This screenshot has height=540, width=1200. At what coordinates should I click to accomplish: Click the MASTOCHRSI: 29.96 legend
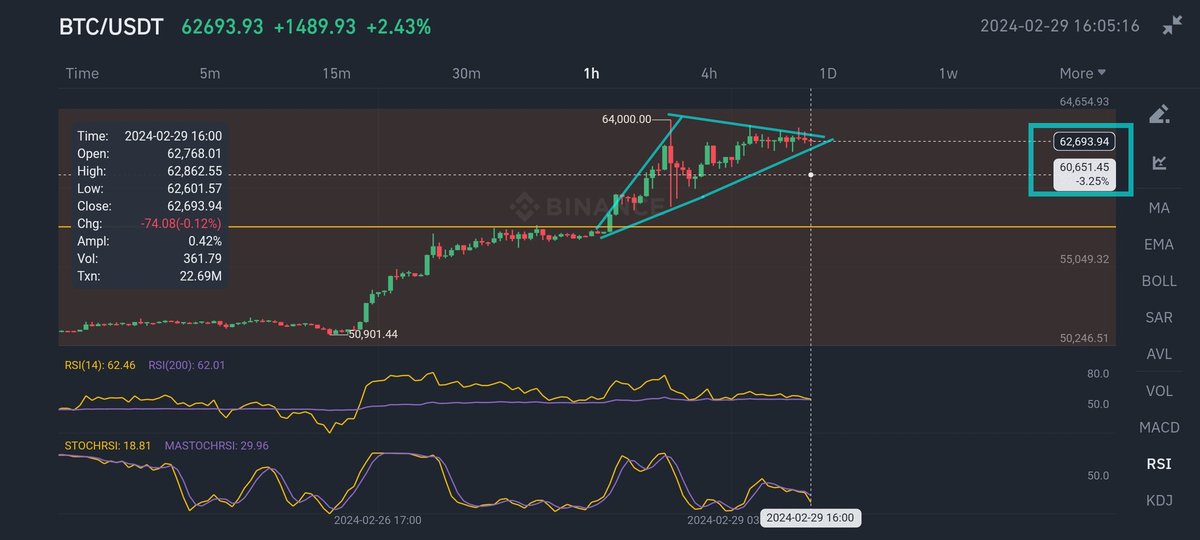click(x=218, y=444)
